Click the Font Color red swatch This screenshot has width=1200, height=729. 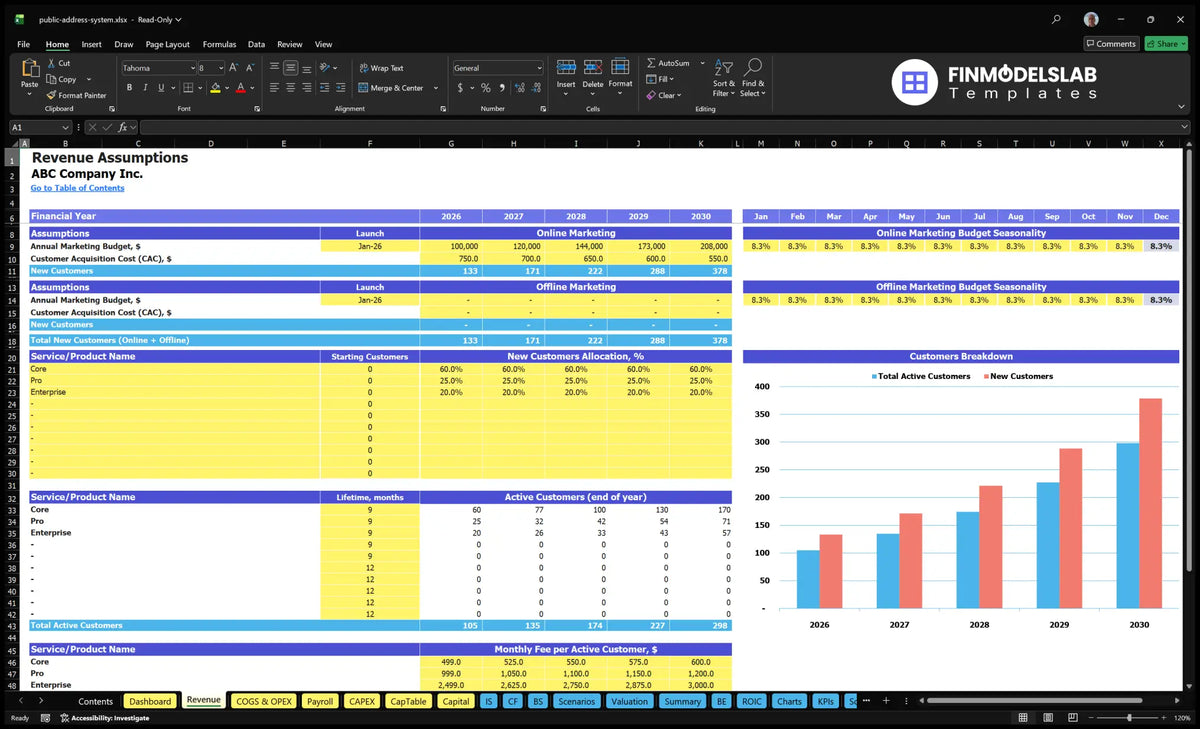click(x=240, y=88)
